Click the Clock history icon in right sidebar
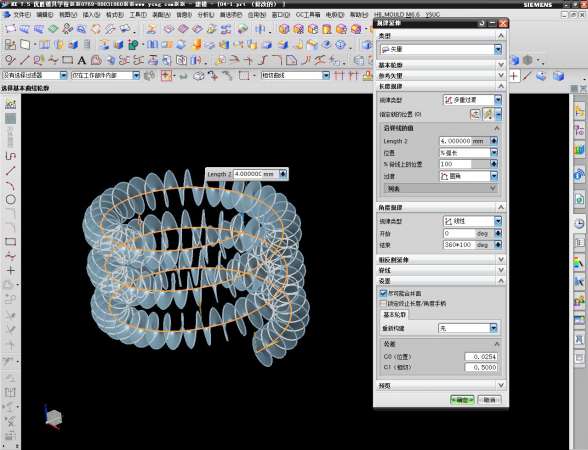The width and height of the screenshot is (588, 450). [579, 224]
